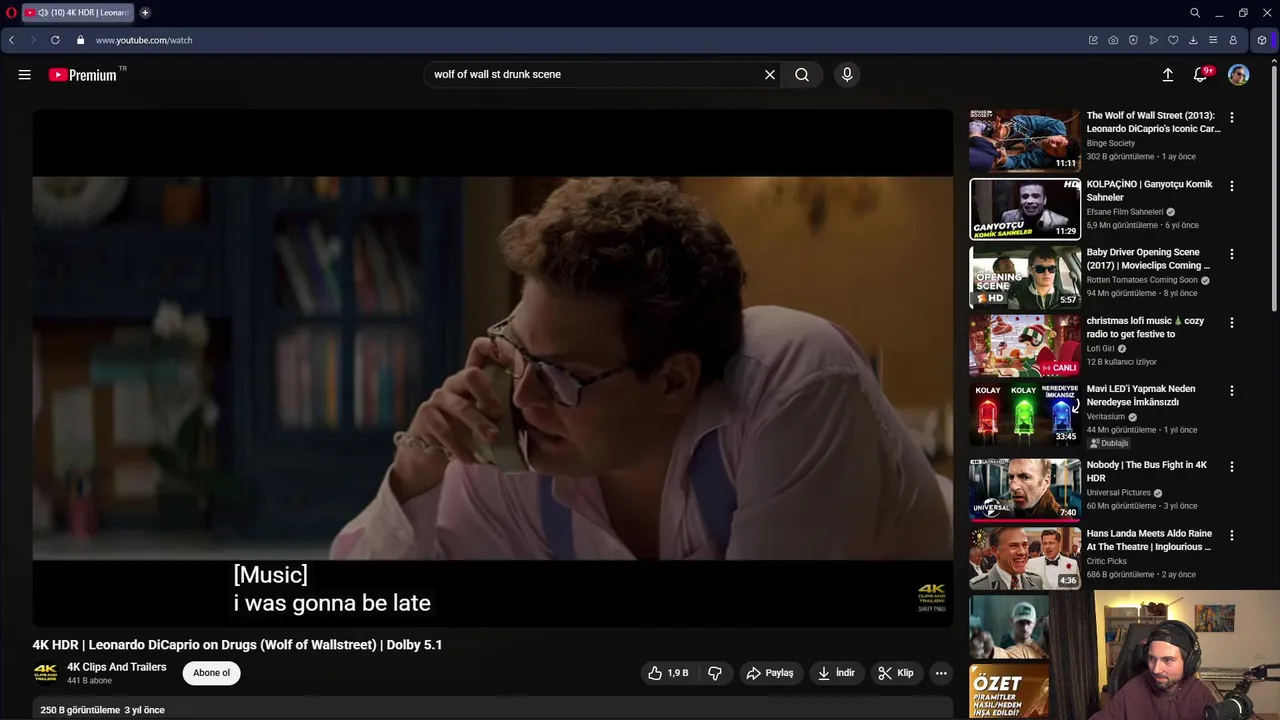Dislike the video with thumbs down
This screenshot has height=720, width=1280.
coord(714,673)
